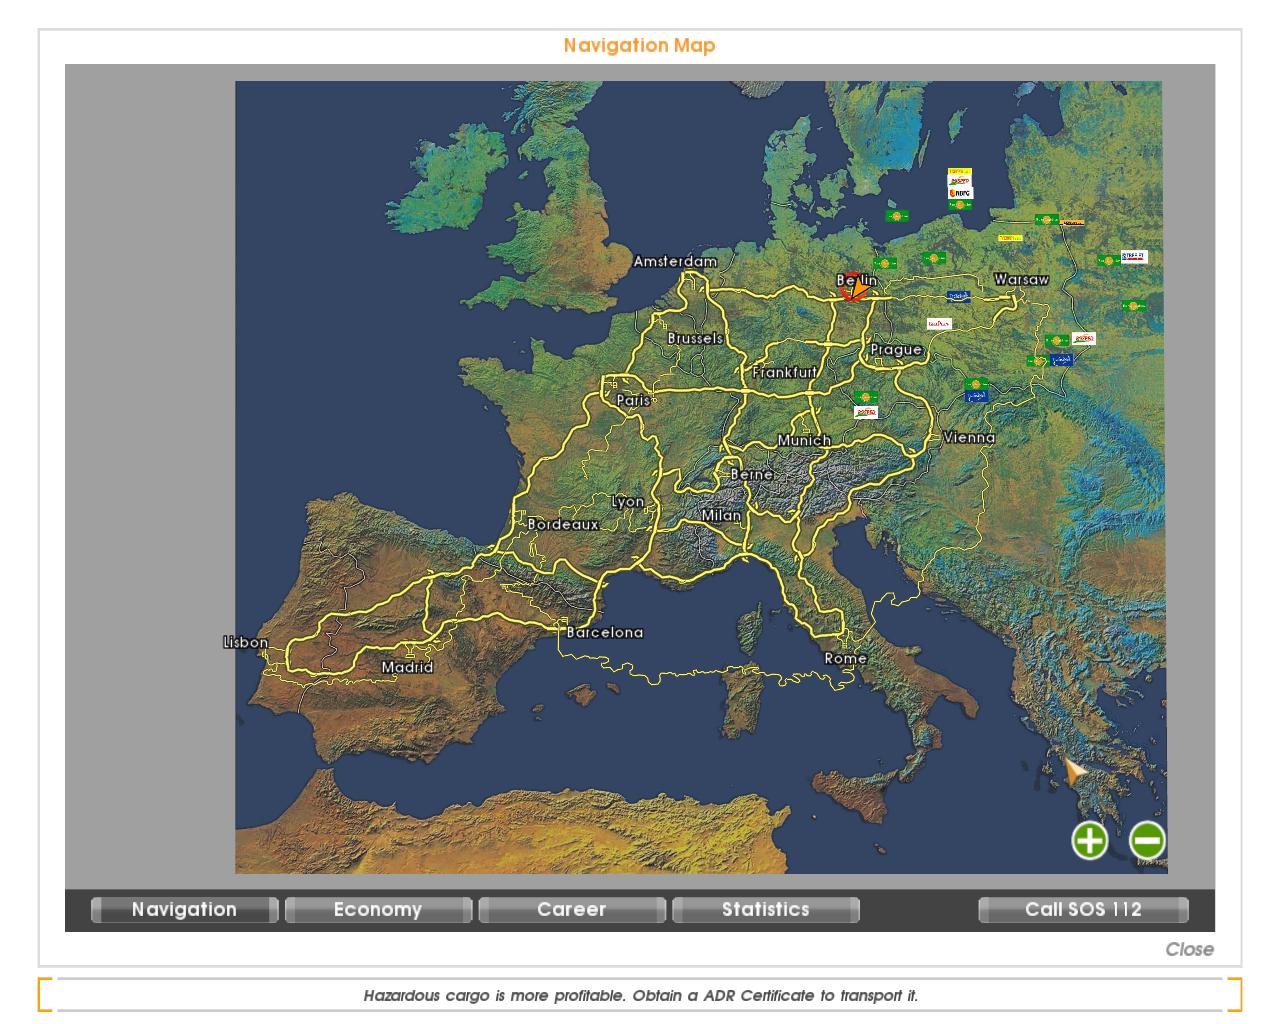Image resolution: width=1280 pixels, height=1024 pixels.
Task: Switch to the Economy tab
Action: (378, 910)
